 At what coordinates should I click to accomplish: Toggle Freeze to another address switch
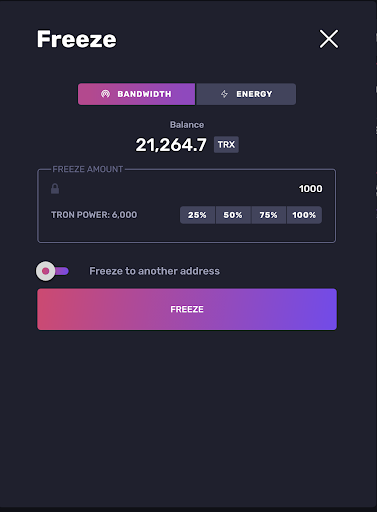click(53, 271)
